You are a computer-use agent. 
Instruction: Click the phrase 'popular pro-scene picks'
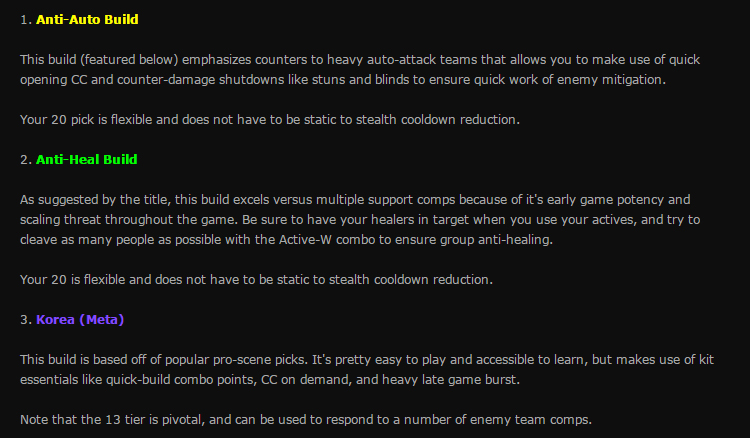[237, 360]
